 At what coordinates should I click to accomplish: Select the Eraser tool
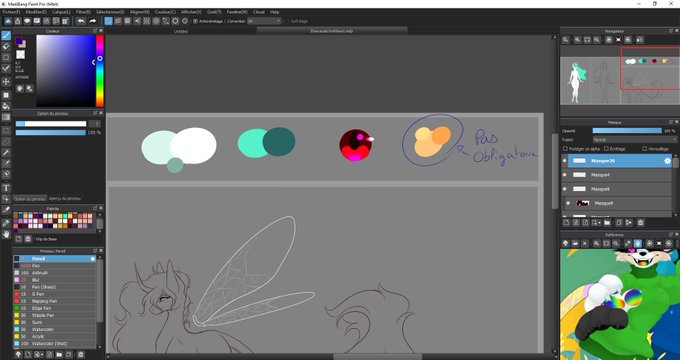[x=6, y=46]
